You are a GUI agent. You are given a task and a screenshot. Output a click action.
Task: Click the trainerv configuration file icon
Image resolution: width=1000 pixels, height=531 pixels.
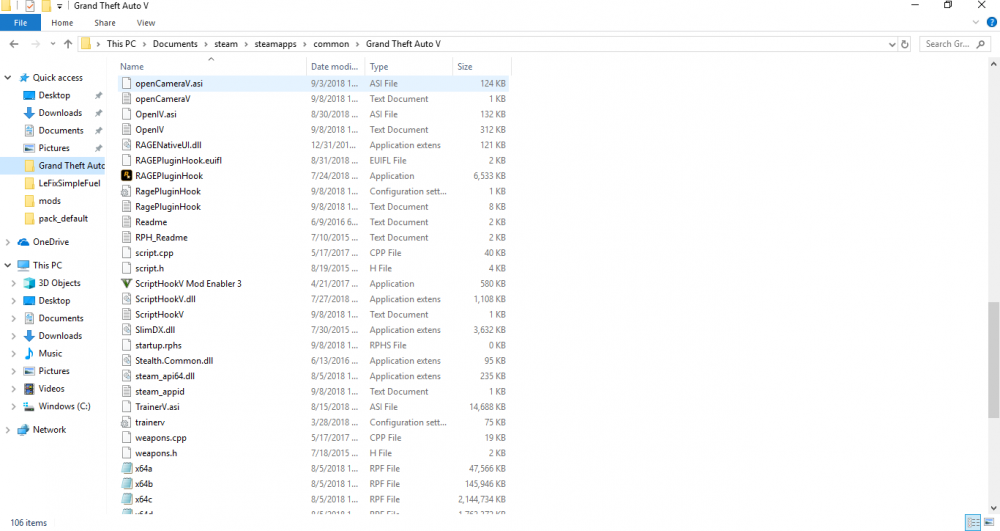[126, 422]
